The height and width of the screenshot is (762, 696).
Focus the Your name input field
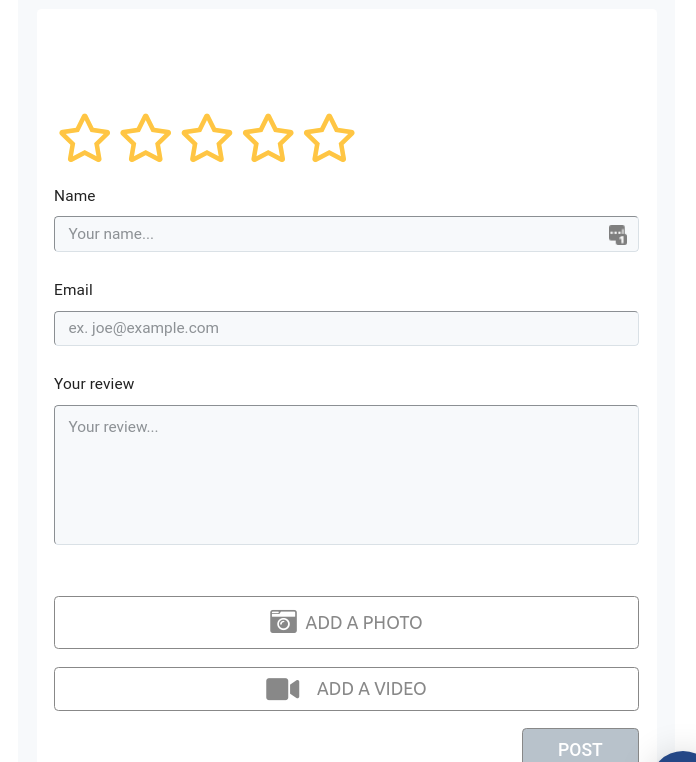pyautogui.click(x=346, y=234)
